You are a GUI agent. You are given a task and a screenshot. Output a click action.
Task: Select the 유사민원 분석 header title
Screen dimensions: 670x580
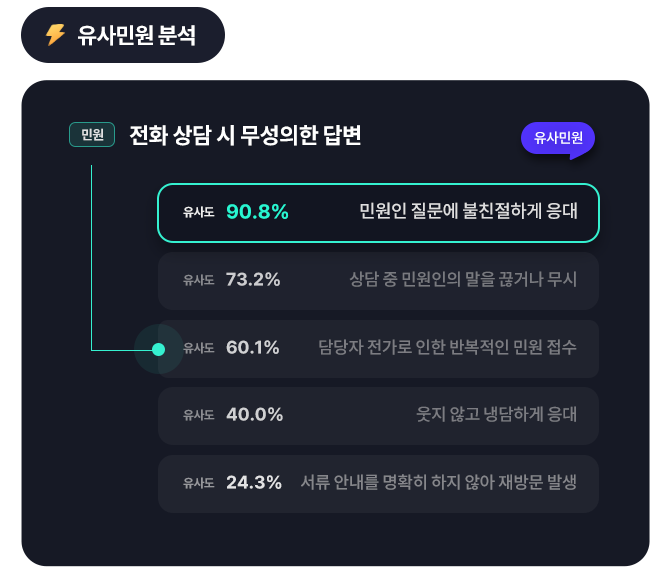pyautogui.click(x=136, y=36)
